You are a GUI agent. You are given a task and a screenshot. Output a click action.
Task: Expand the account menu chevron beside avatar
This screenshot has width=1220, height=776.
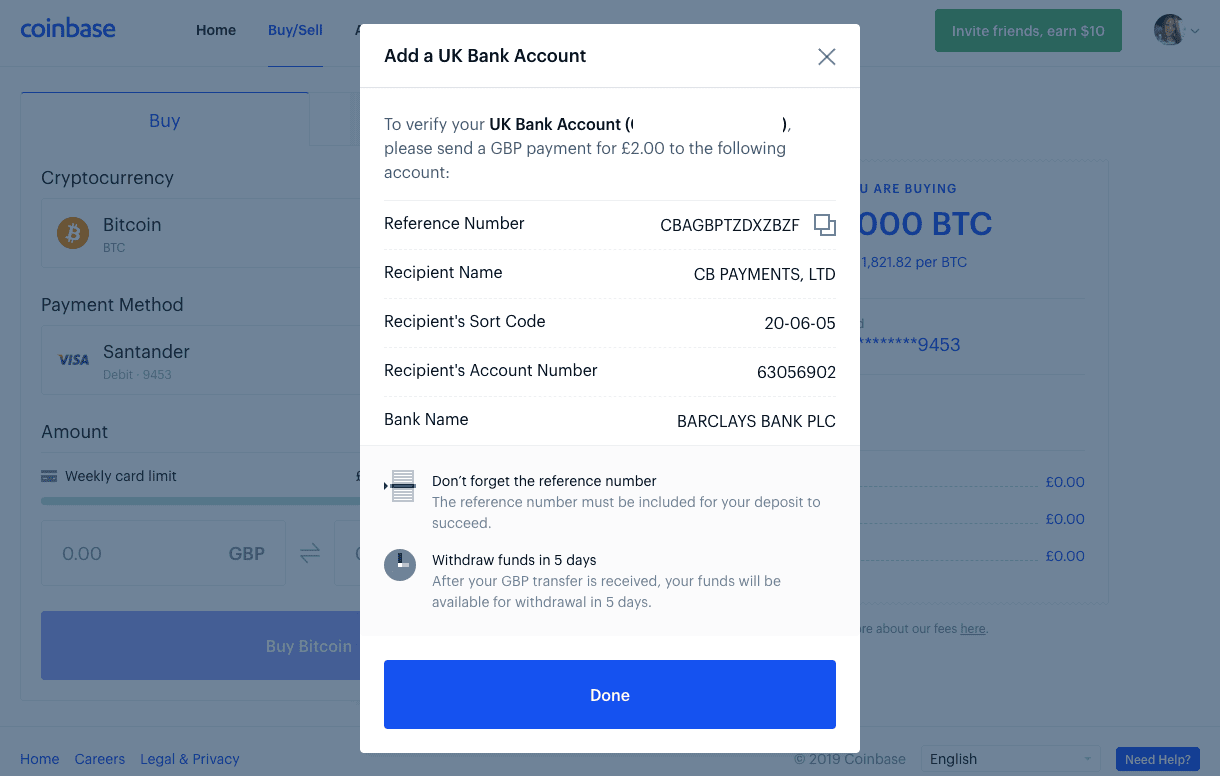pos(1195,31)
